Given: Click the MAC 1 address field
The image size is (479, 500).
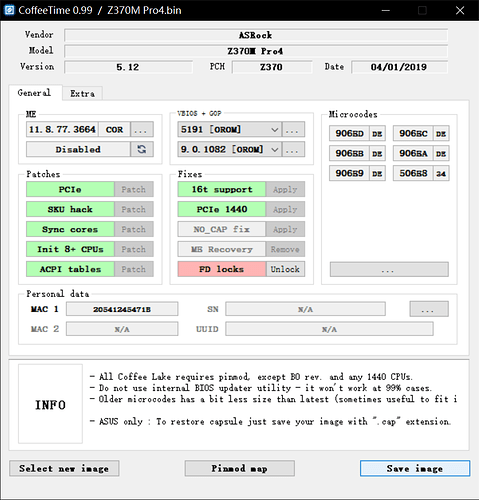Looking at the screenshot, I should 122,309.
